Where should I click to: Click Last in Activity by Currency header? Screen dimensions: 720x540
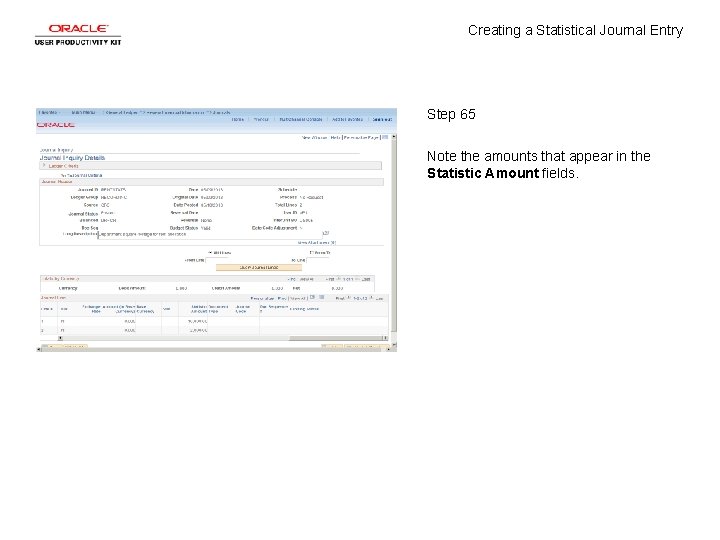coord(366,279)
